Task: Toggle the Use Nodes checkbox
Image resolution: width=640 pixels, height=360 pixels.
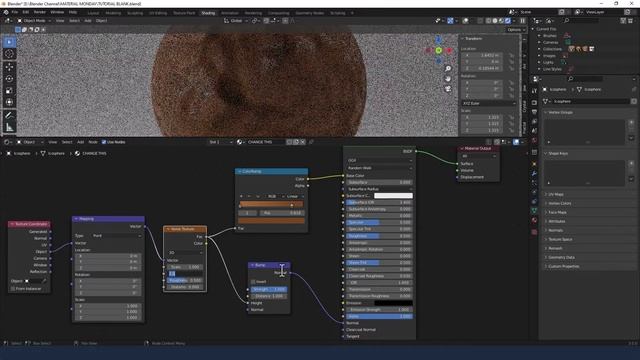Action: click(x=104, y=142)
